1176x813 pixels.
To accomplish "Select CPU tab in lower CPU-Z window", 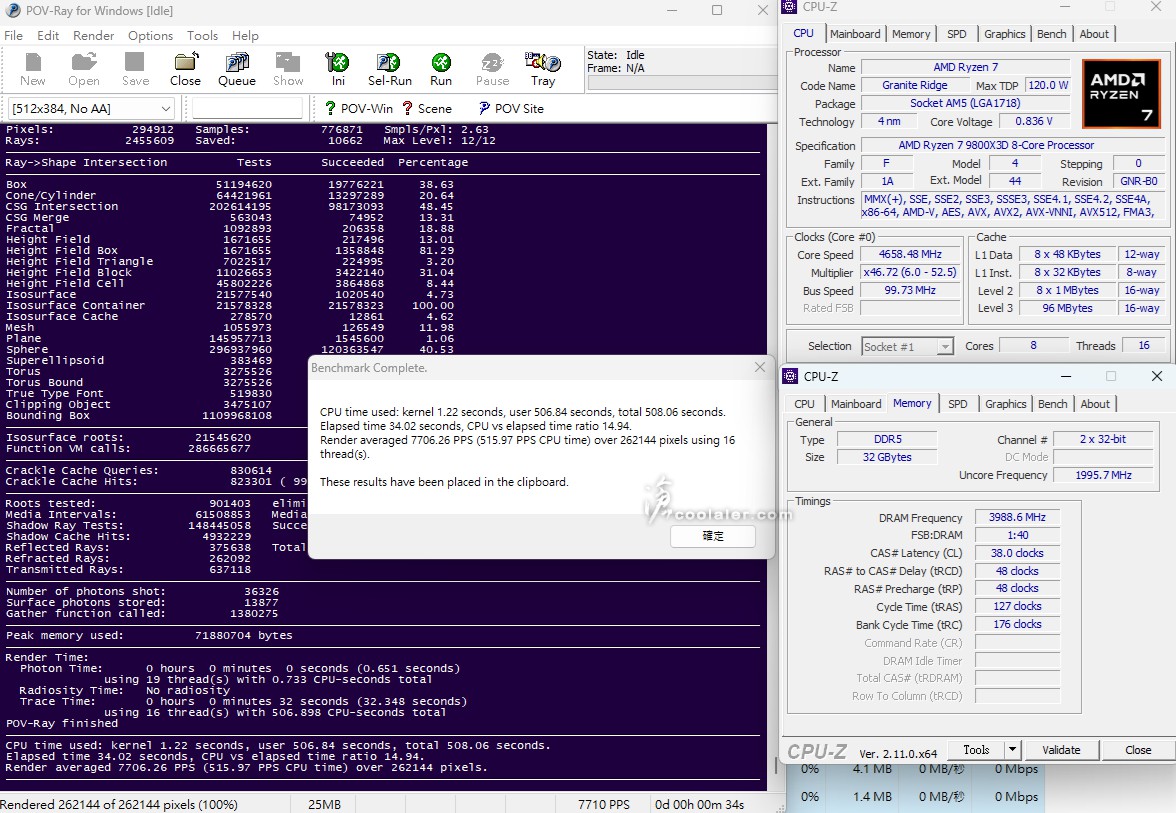I will click(x=805, y=404).
